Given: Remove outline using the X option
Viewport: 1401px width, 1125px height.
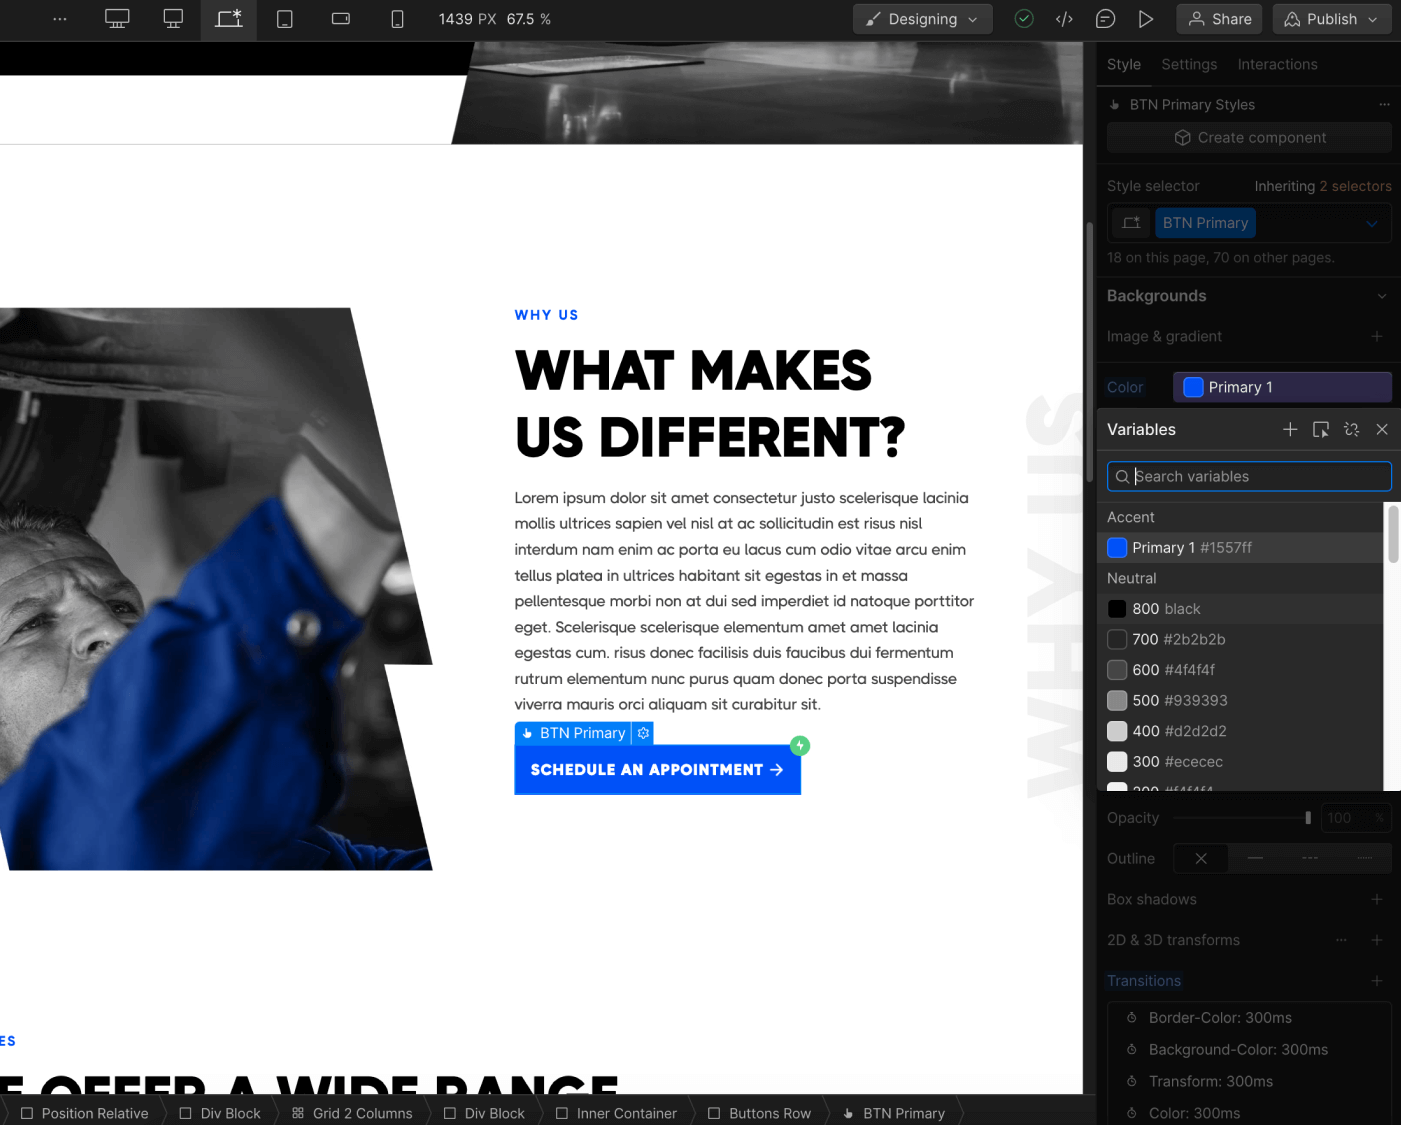Looking at the screenshot, I should [x=1200, y=858].
